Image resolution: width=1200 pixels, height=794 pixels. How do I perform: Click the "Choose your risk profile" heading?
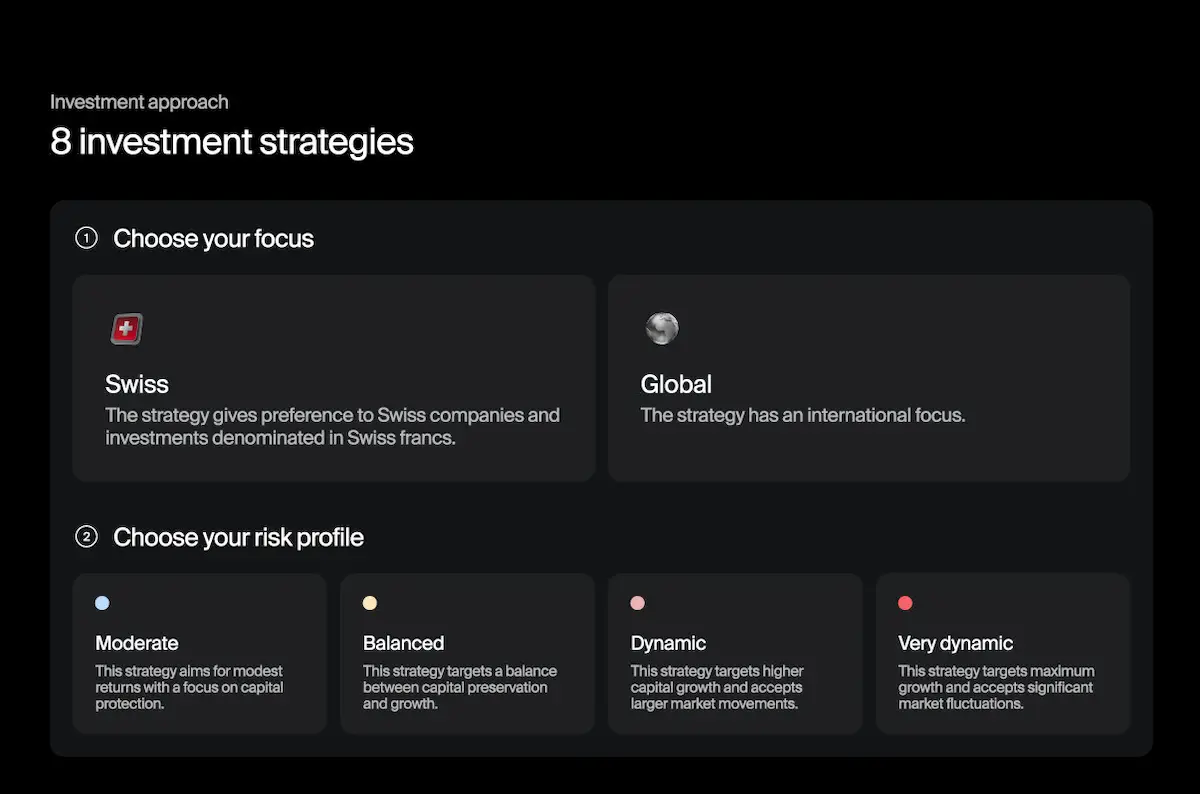[x=238, y=538]
